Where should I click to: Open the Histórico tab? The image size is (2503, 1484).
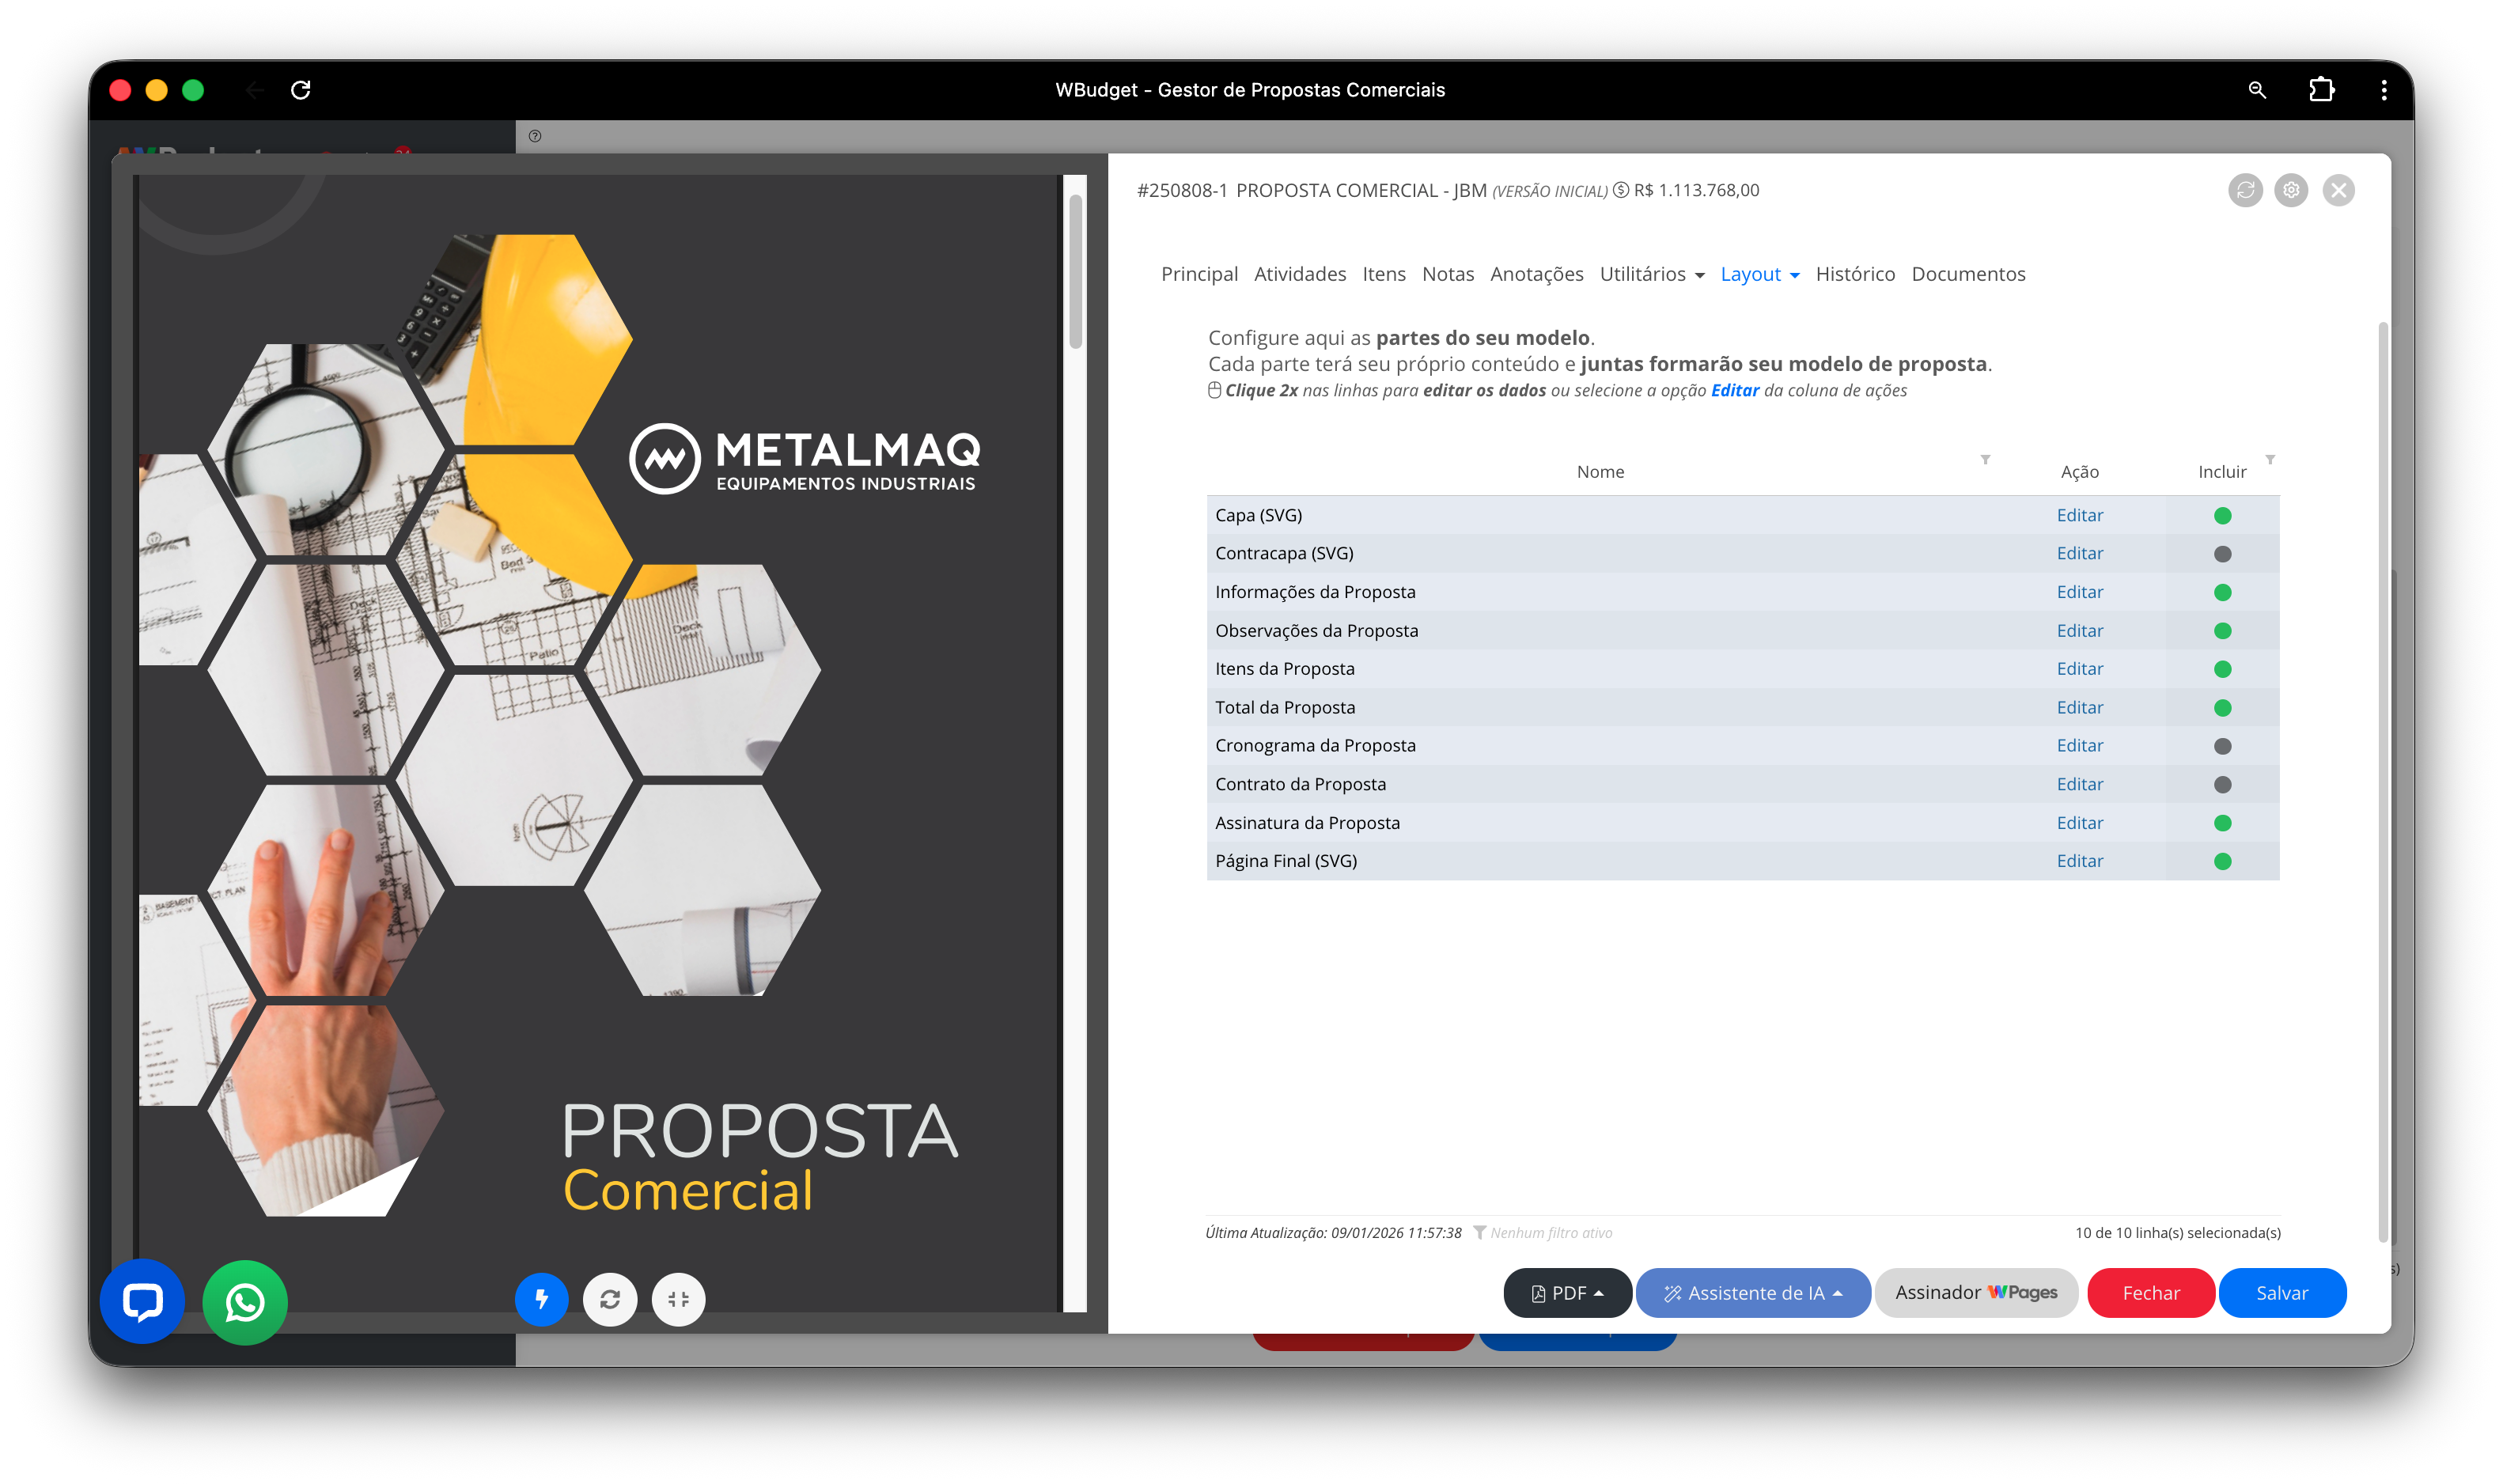click(1854, 274)
